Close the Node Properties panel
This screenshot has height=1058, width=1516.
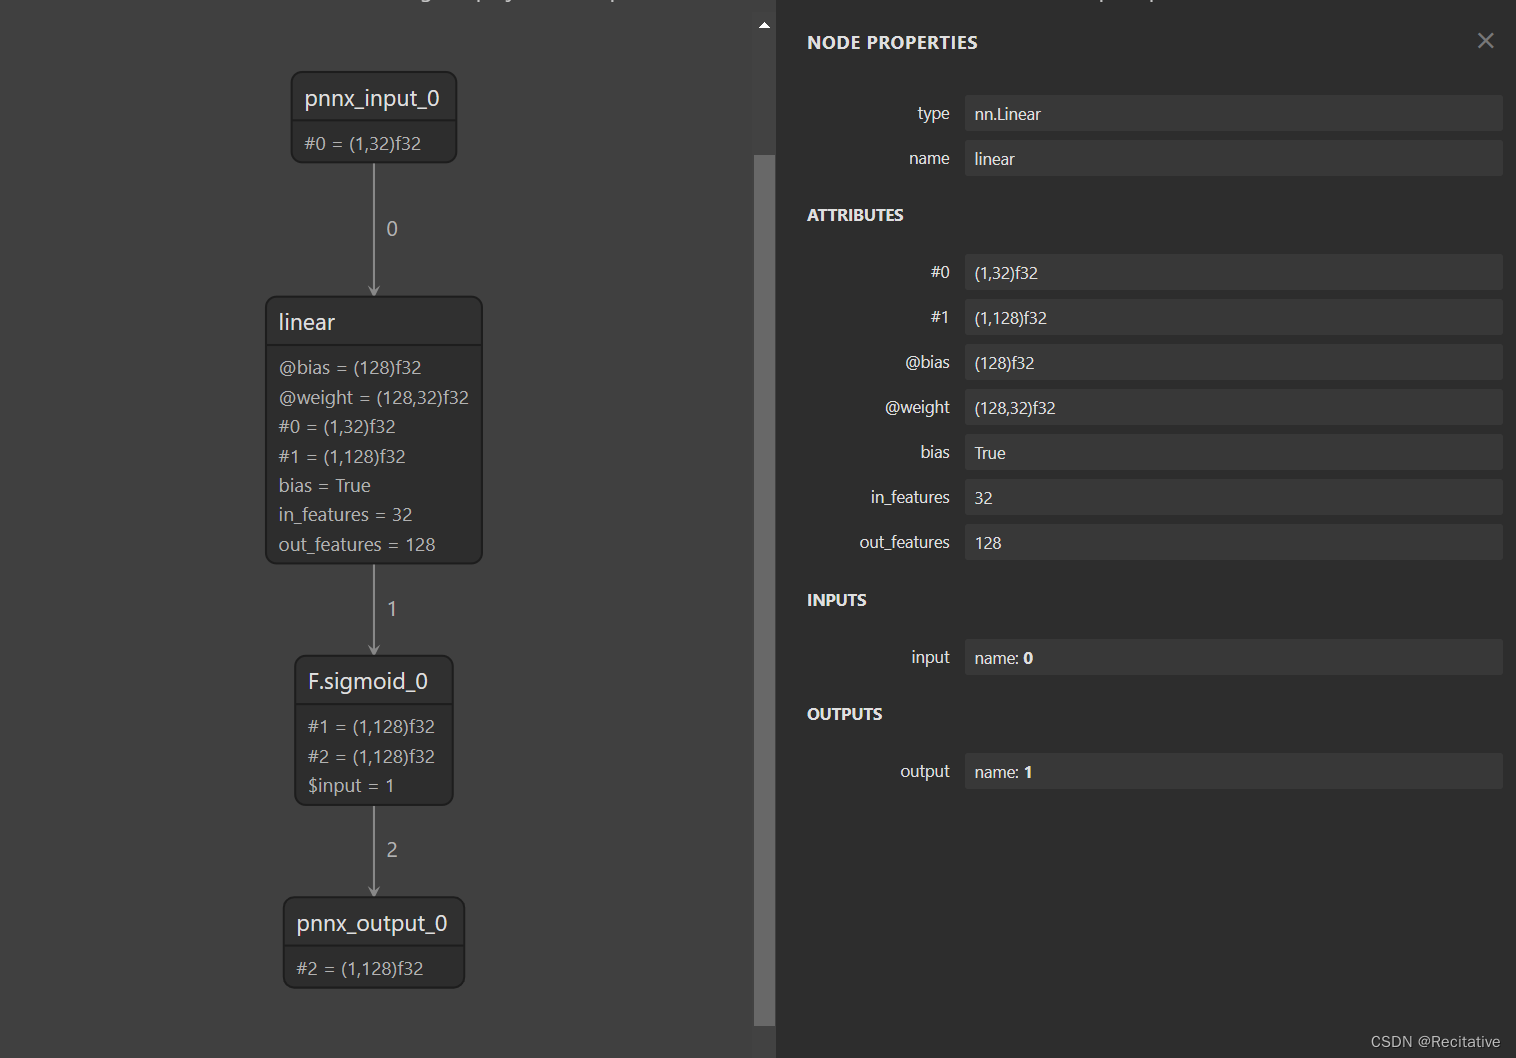click(1485, 40)
